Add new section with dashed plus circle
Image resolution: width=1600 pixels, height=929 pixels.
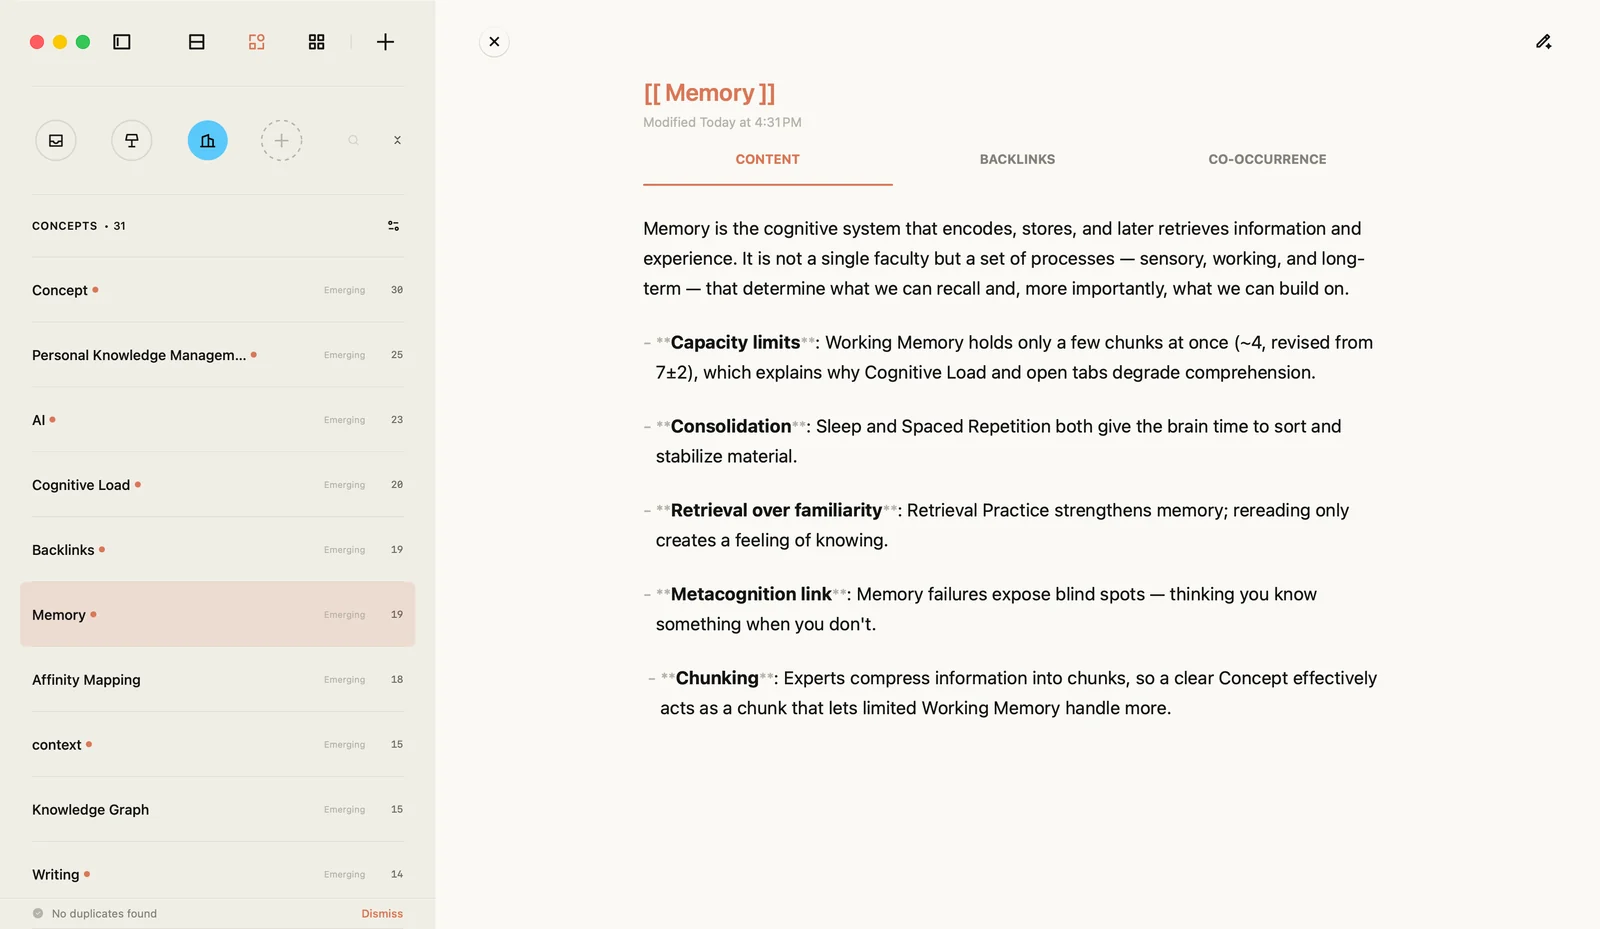click(x=282, y=141)
